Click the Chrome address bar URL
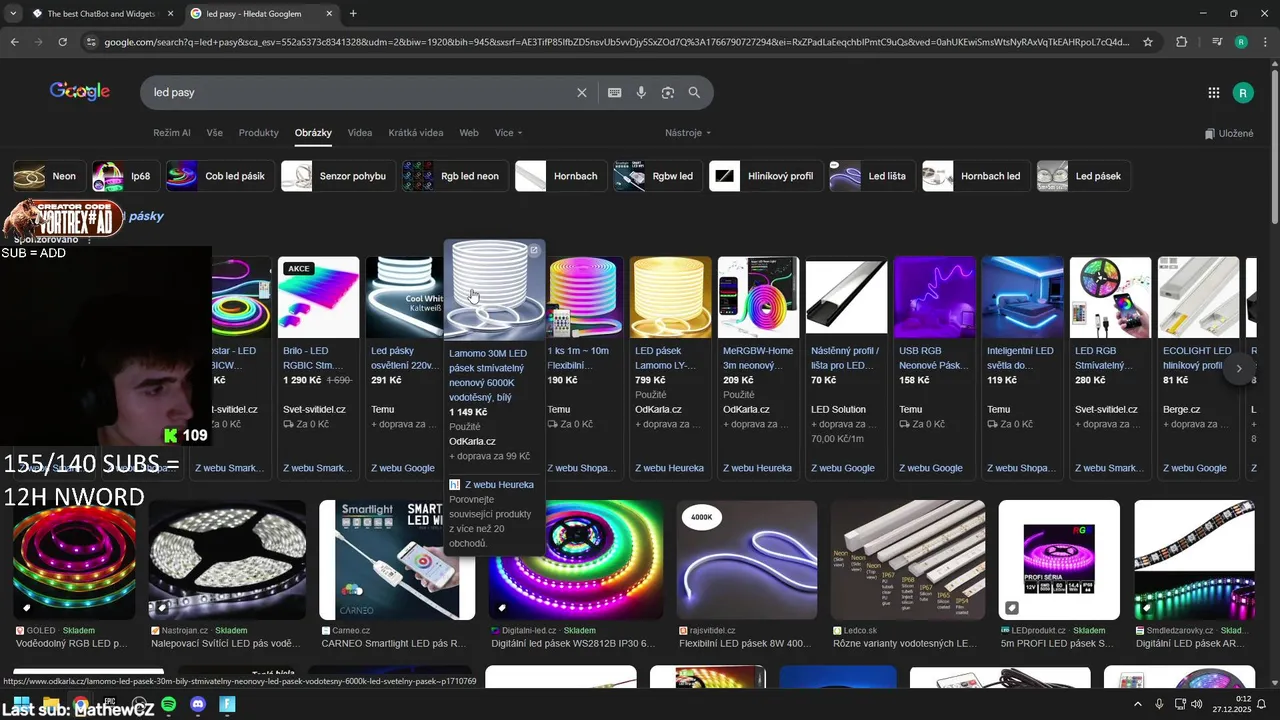 click(x=615, y=42)
